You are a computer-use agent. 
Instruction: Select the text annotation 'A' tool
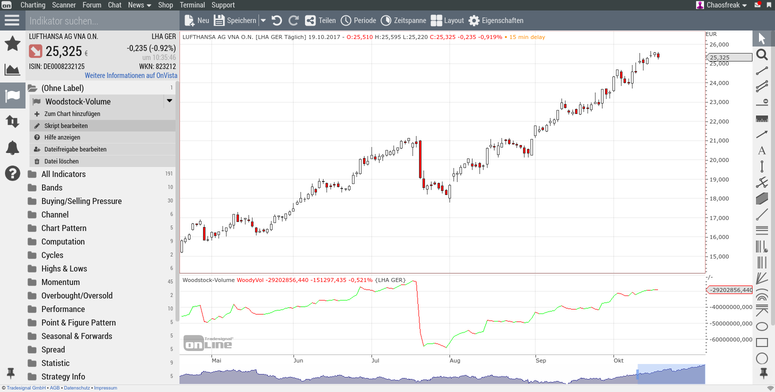click(x=762, y=151)
